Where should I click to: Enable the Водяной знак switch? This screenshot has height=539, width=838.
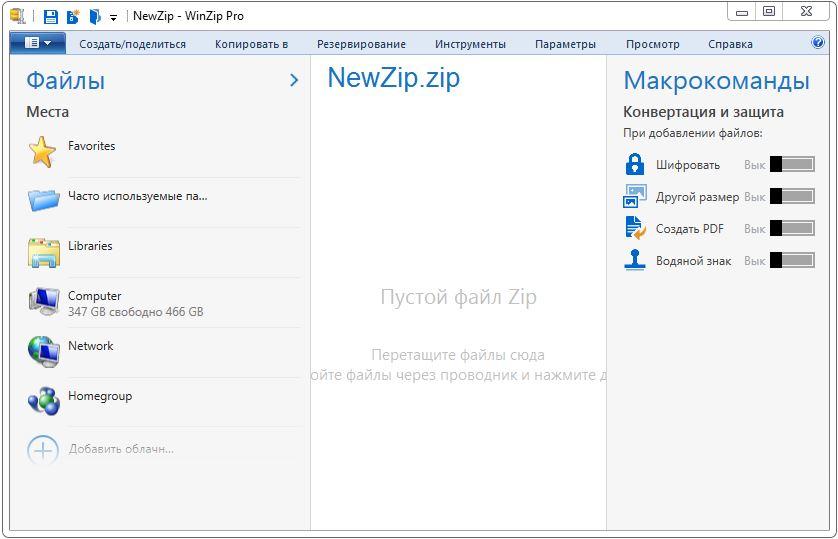[792, 260]
